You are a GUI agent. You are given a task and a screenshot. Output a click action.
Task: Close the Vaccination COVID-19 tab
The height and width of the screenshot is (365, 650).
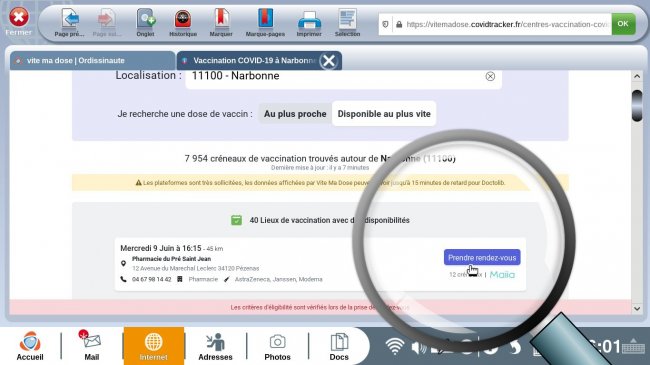coord(329,61)
